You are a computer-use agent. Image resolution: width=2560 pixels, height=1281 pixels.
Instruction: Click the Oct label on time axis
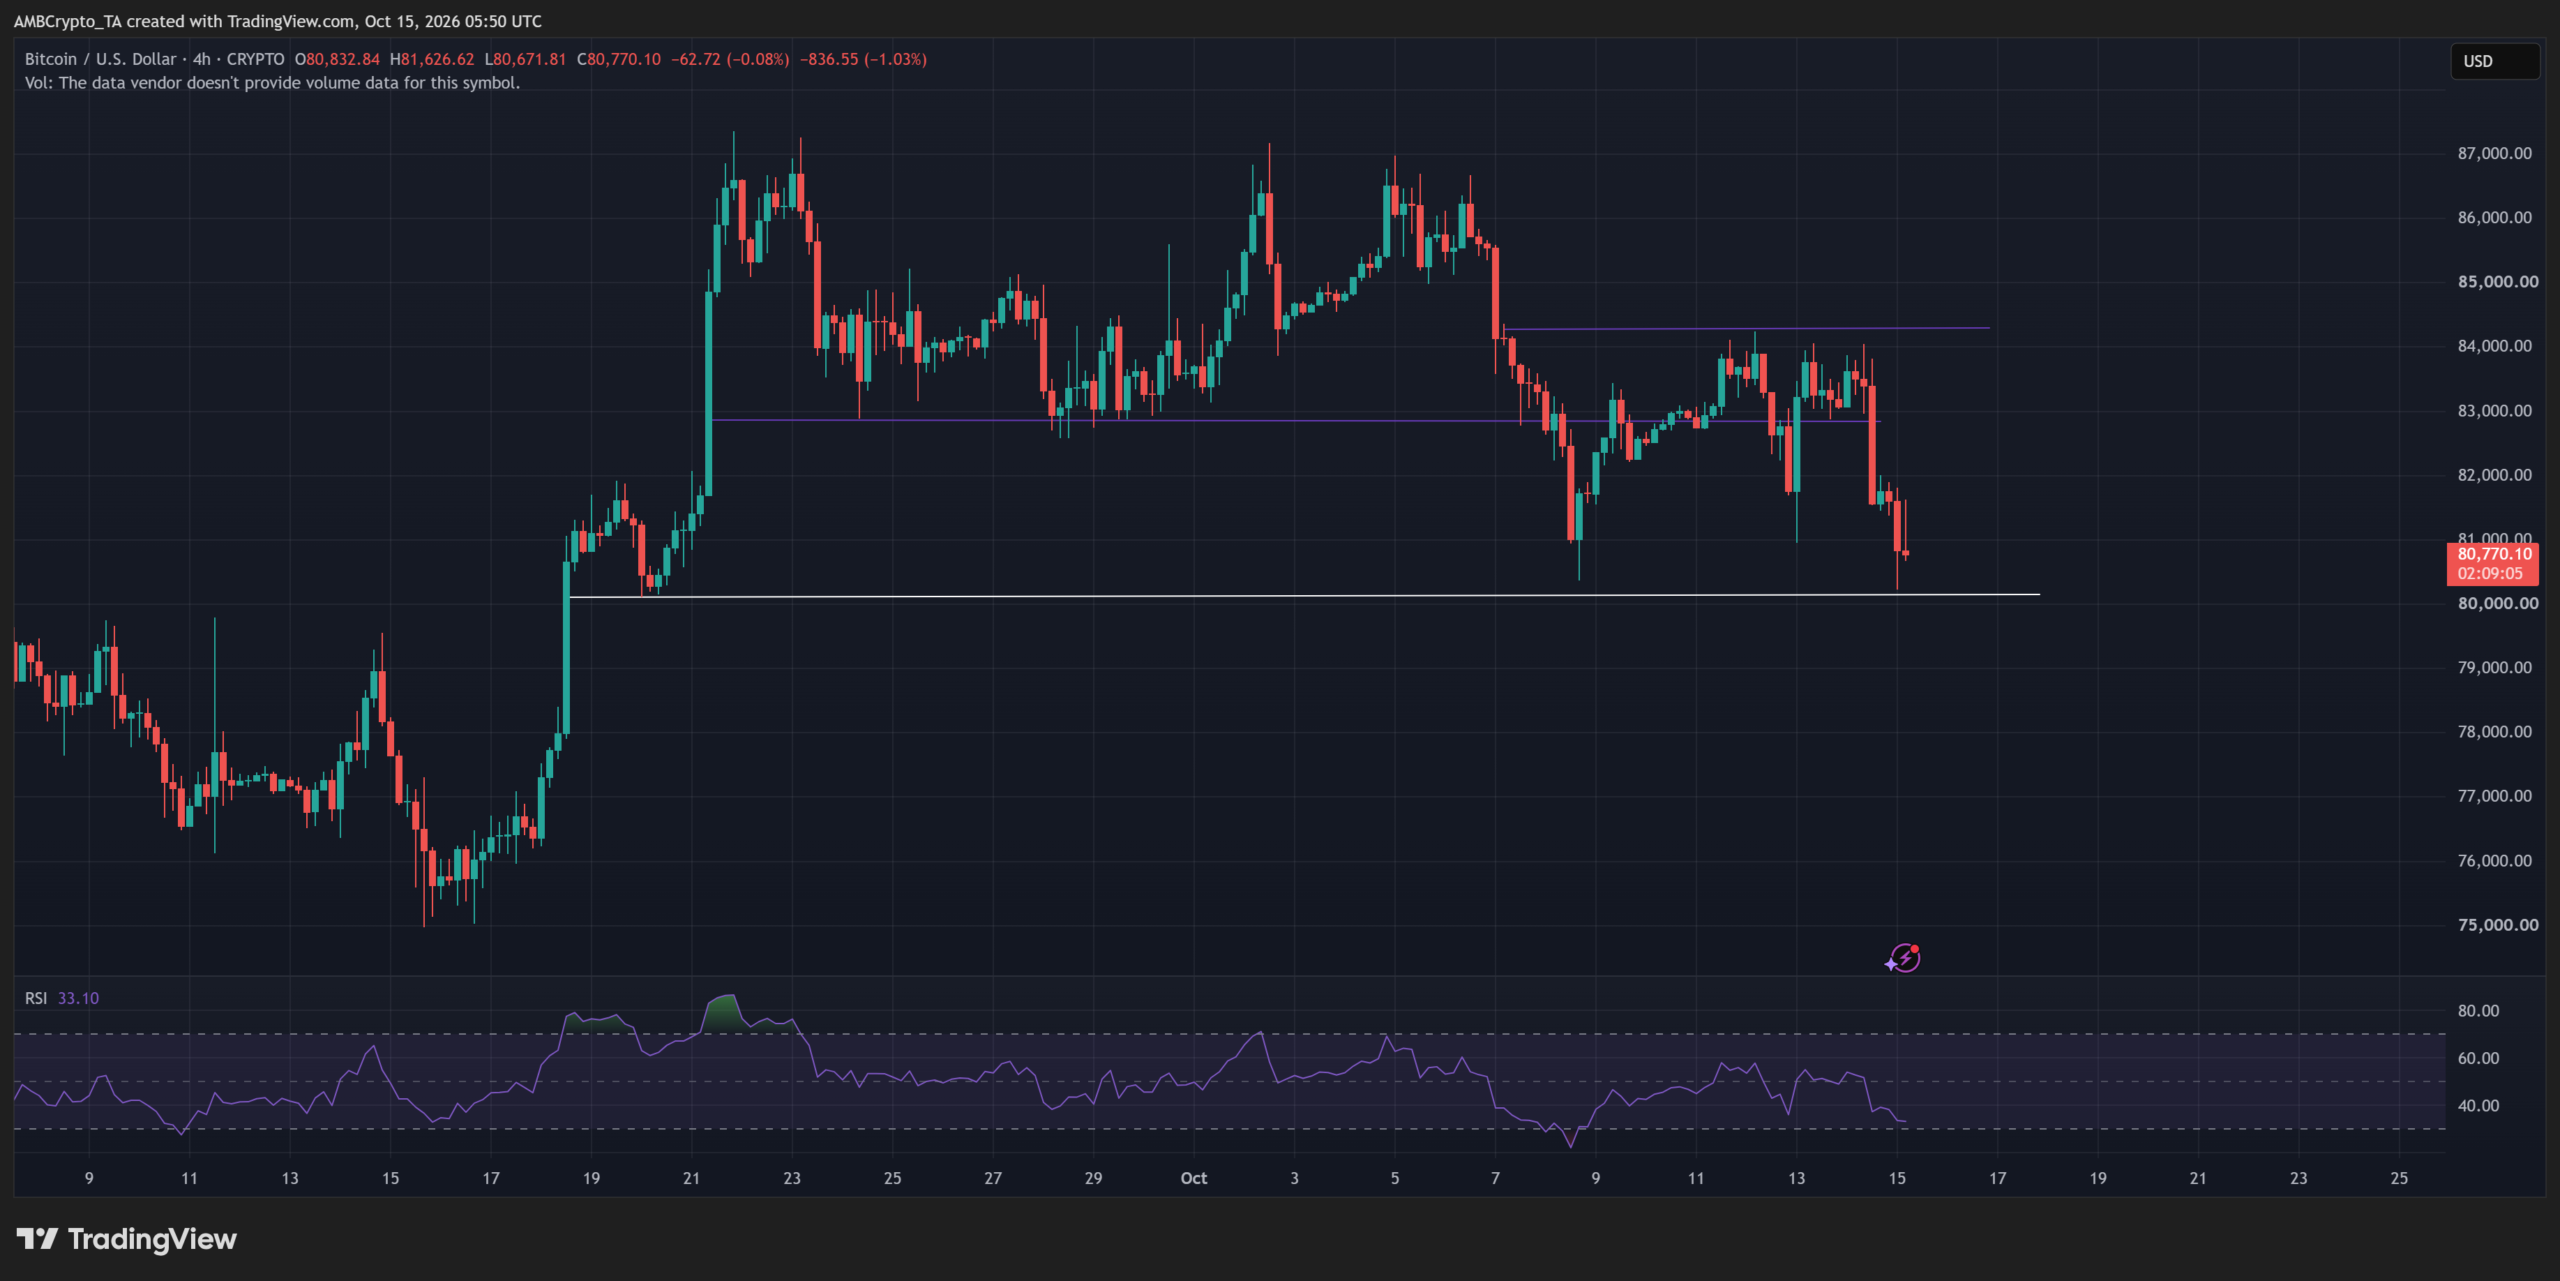[x=1193, y=1178]
